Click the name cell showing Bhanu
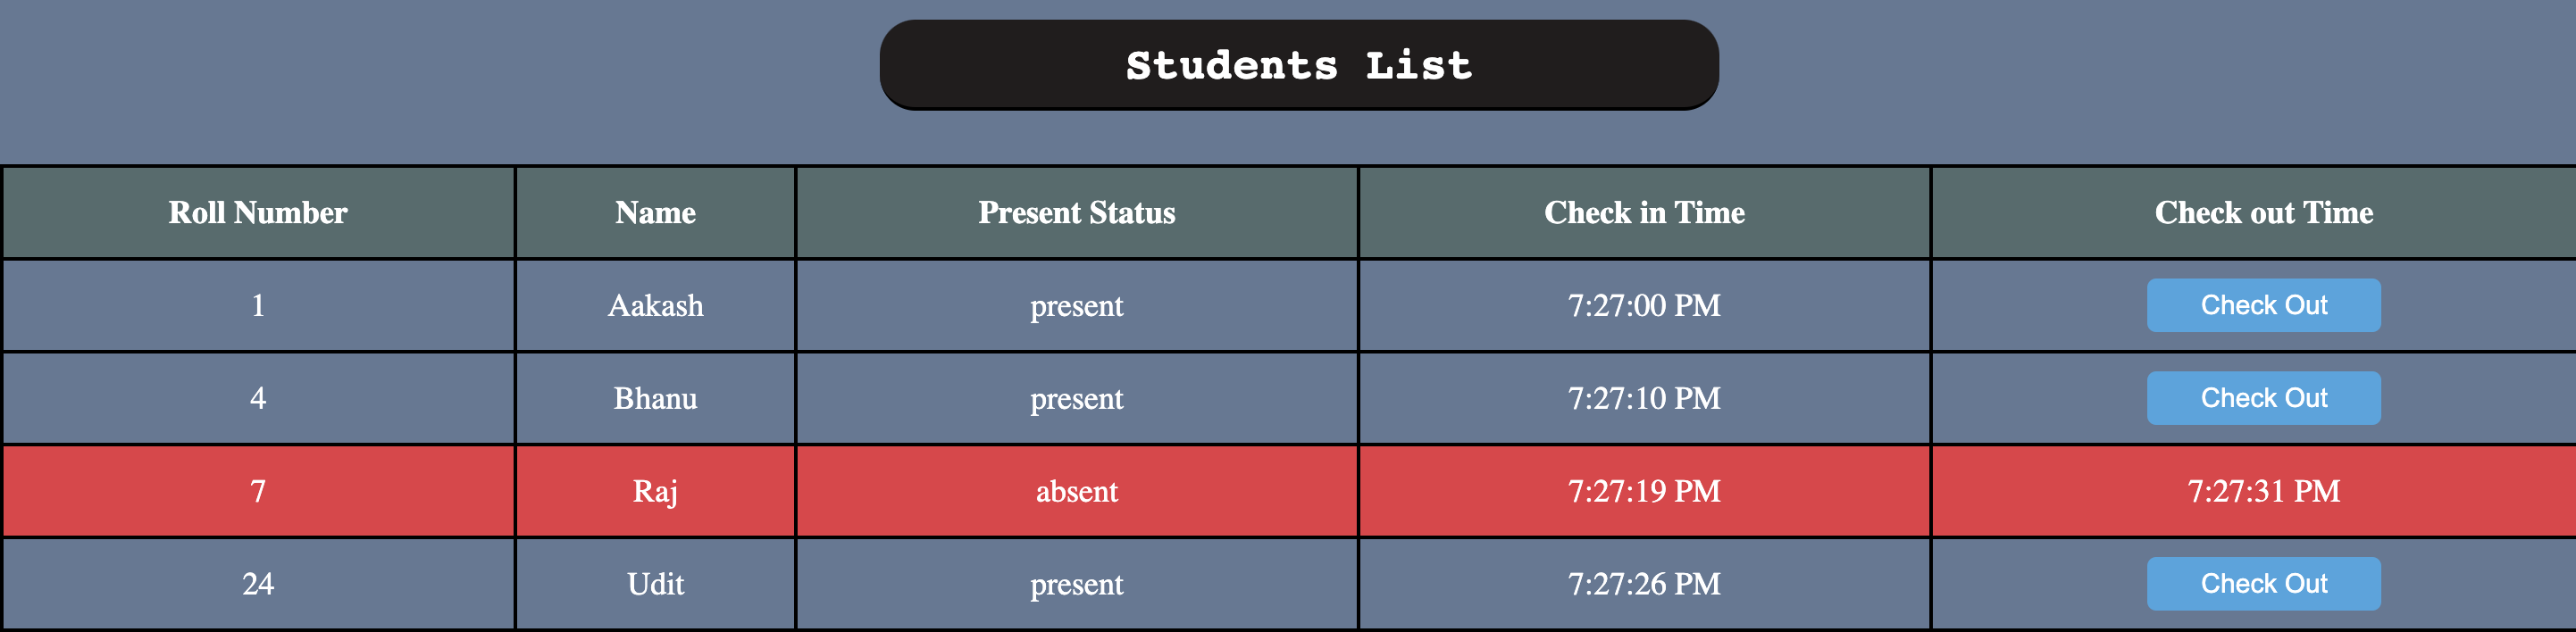This screenshot has width=2576, height=632. [655, 398]
